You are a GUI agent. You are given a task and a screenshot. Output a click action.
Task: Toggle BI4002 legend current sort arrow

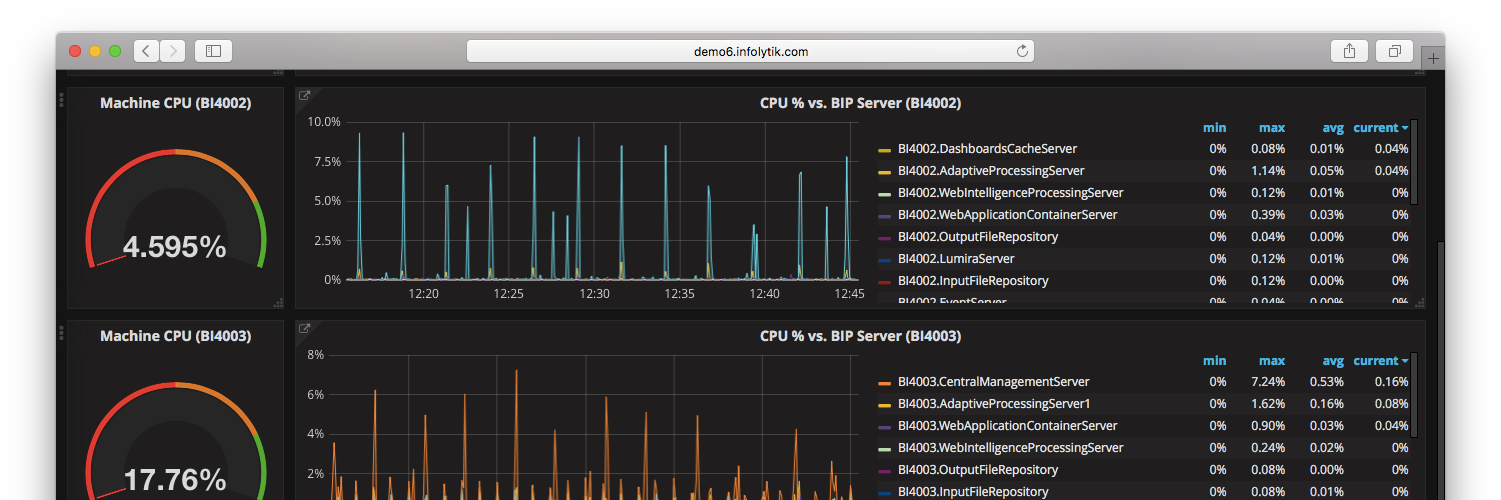coord(1404,128)
